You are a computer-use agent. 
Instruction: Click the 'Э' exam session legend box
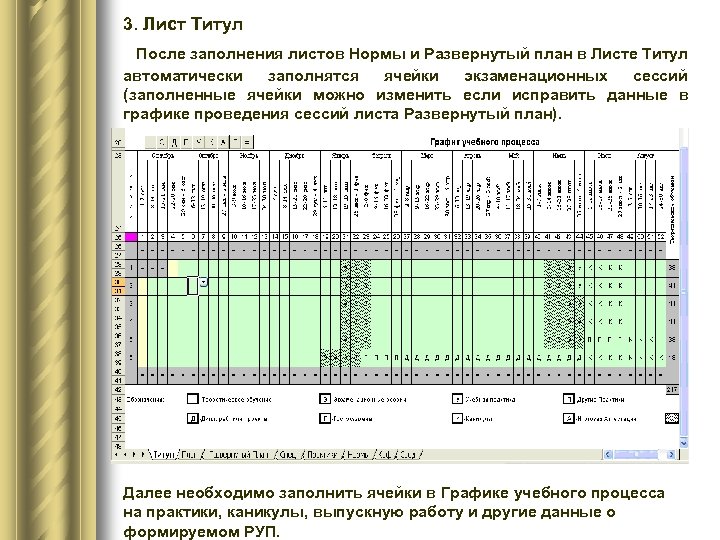tap(325, 399)
